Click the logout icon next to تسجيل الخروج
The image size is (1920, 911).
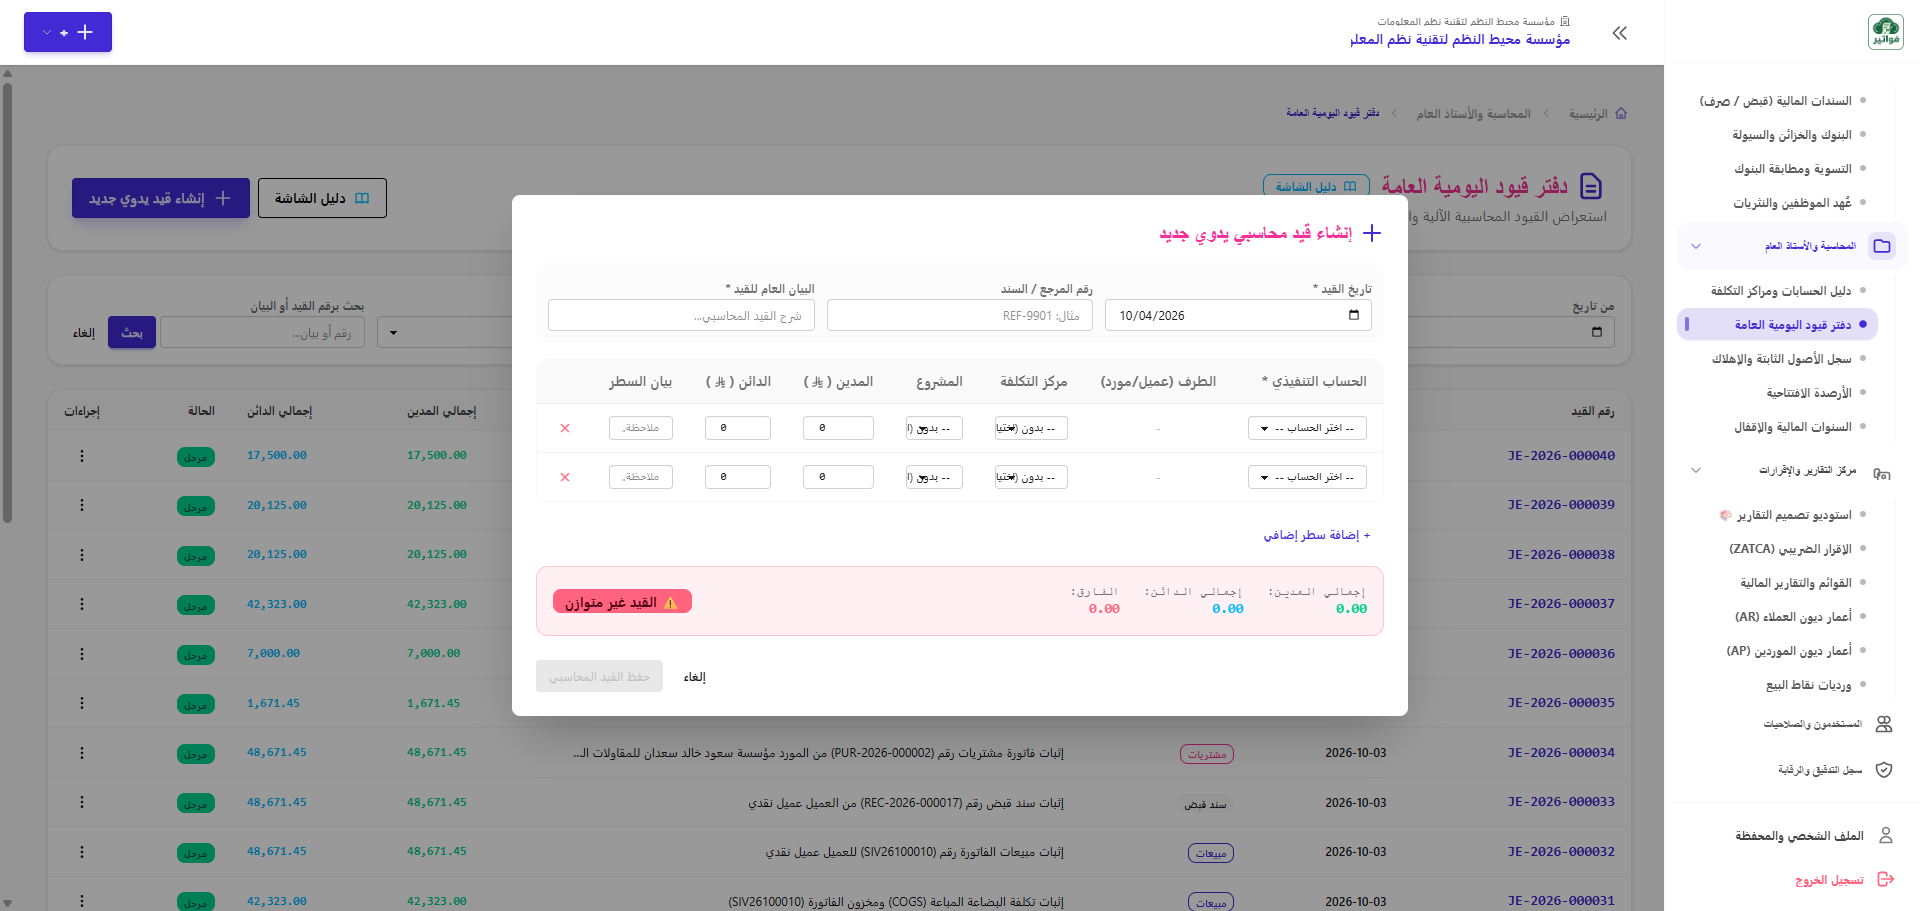[x=1886, y=879]
